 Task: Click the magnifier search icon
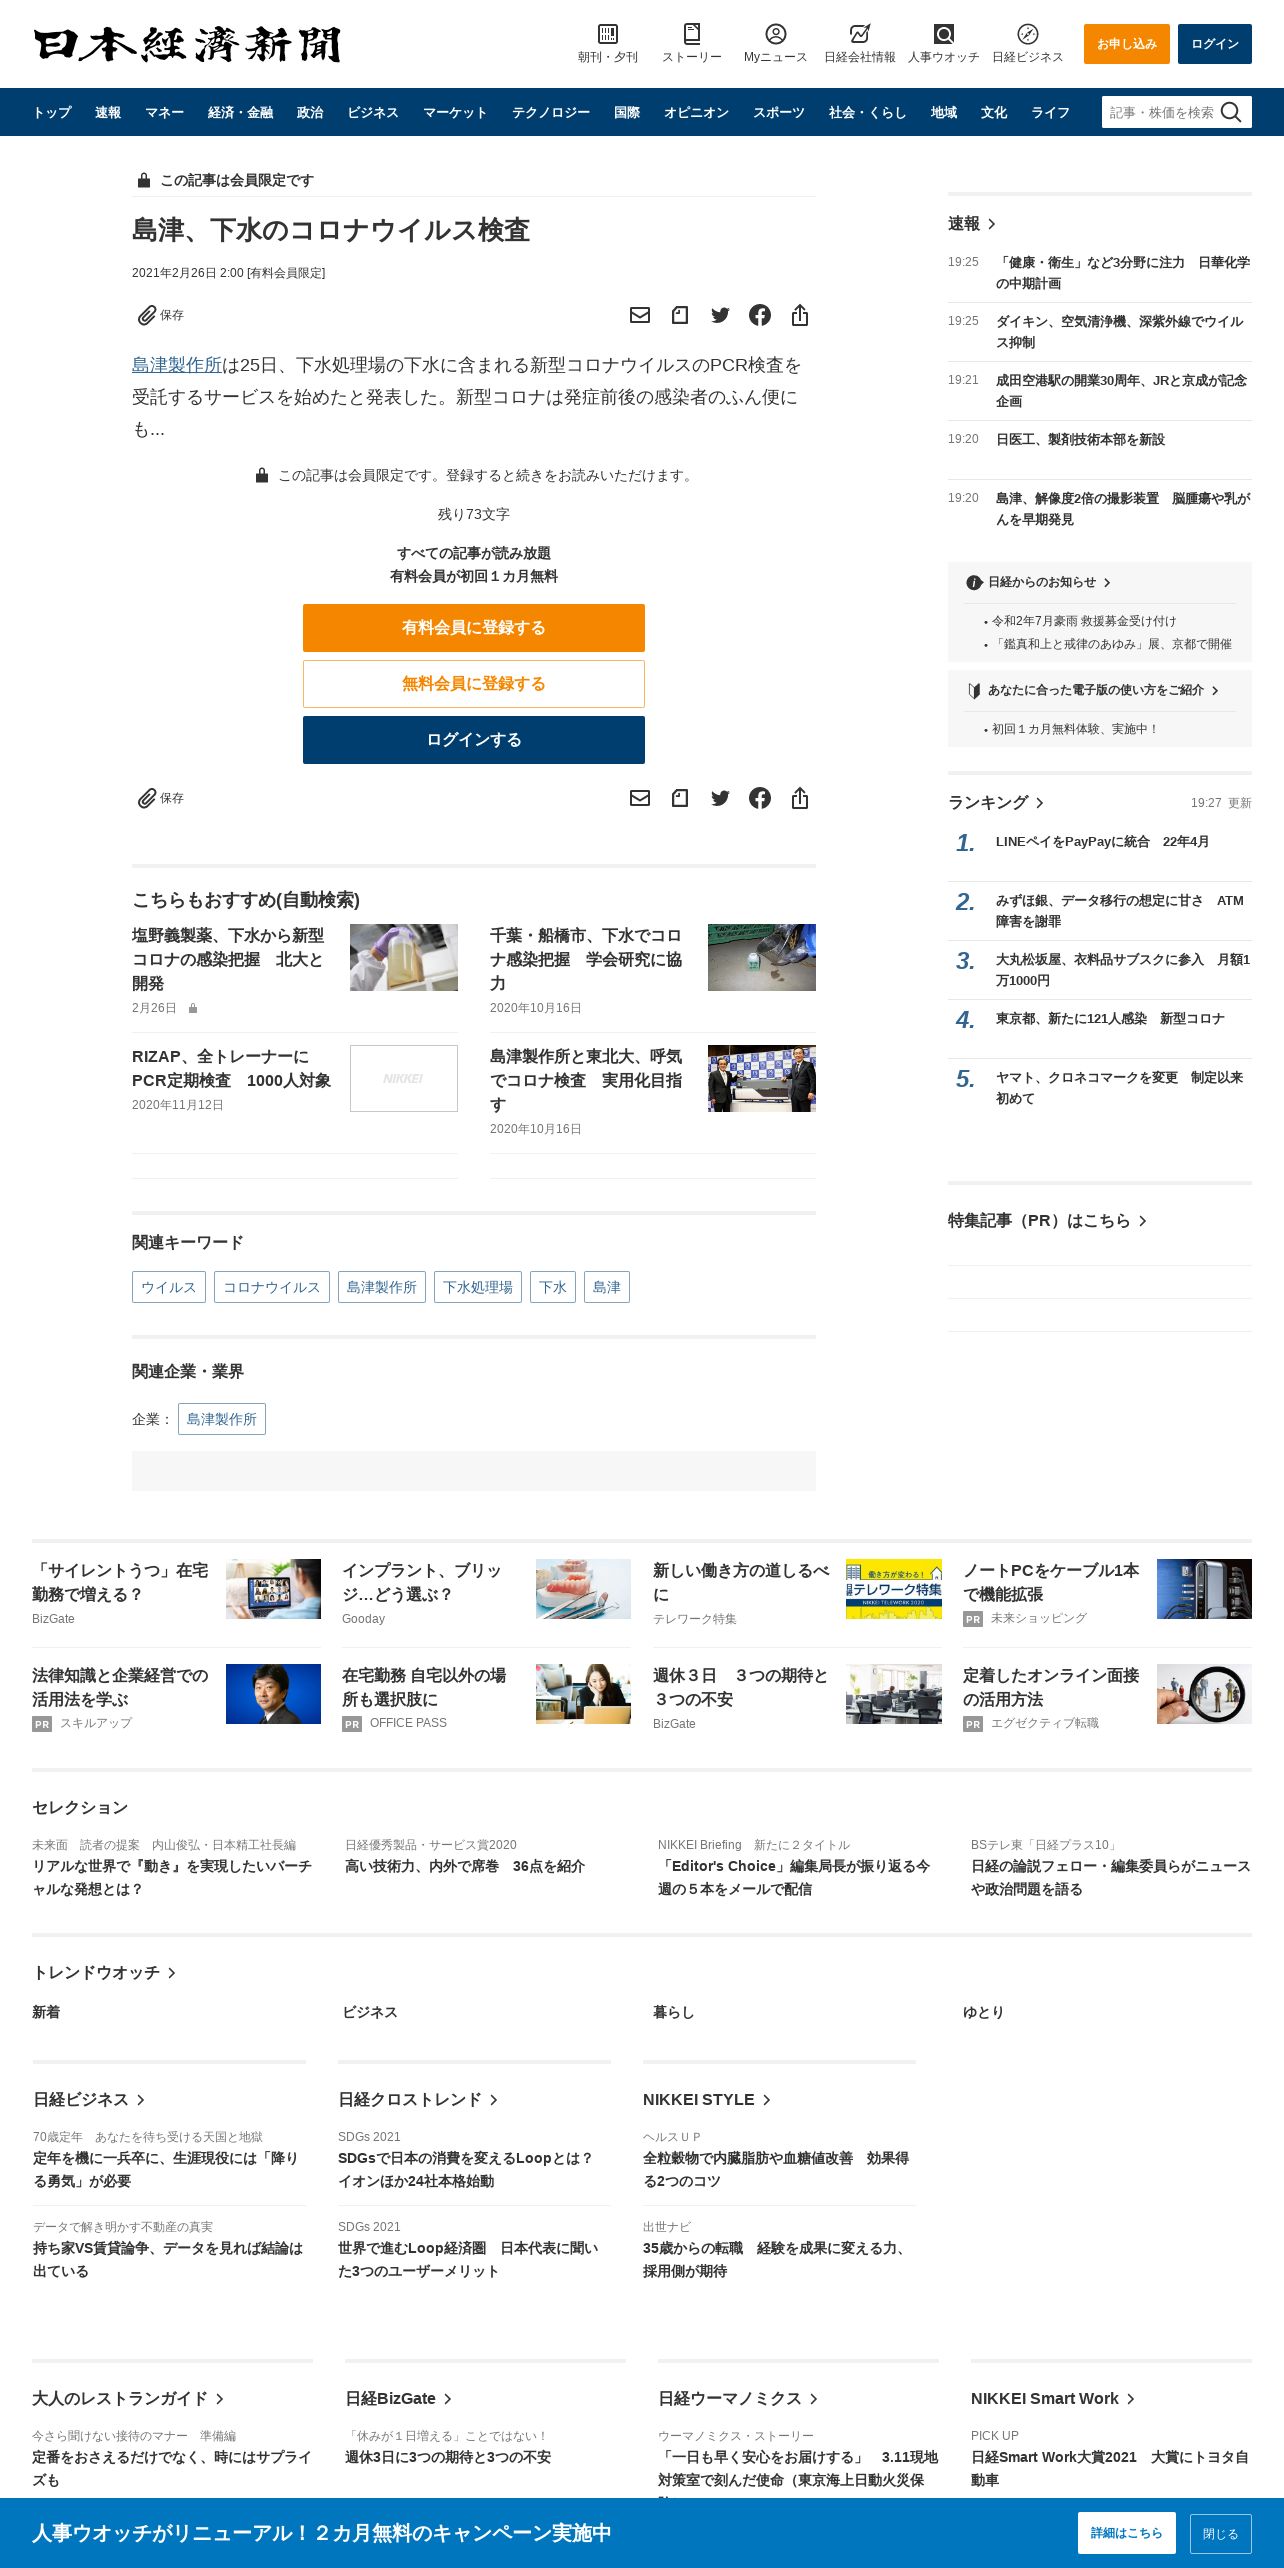pyautogui.click(x=1231, y=112)
